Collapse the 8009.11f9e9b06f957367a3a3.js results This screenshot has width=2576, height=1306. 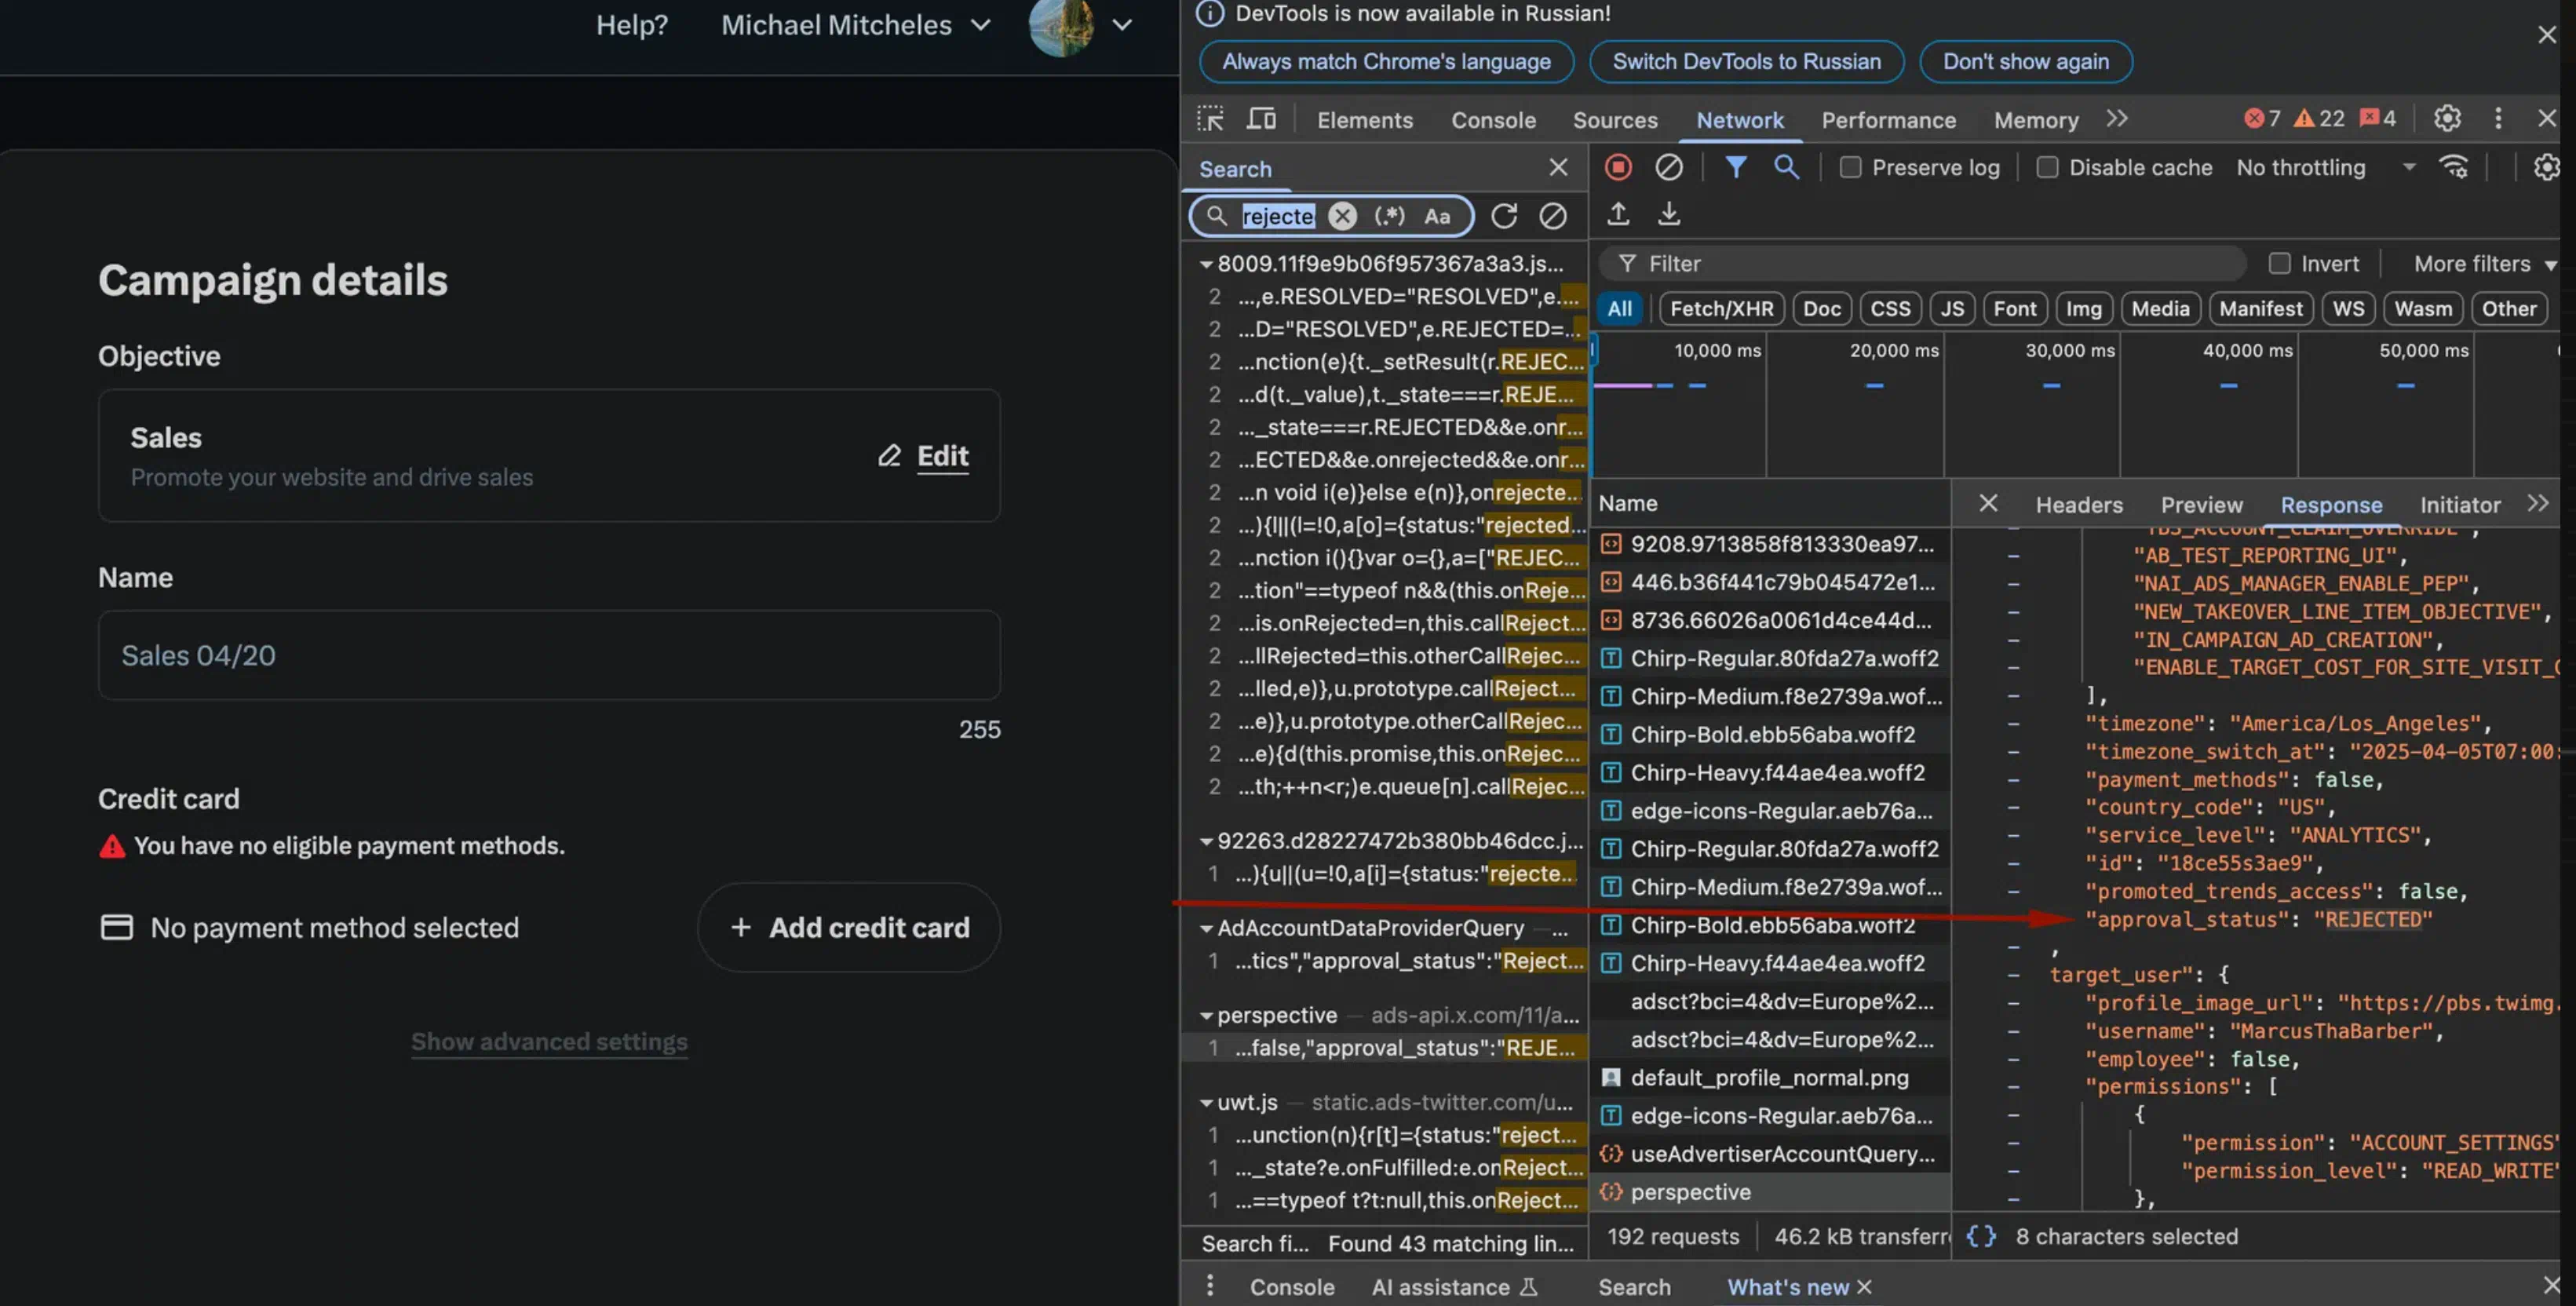(1206, 264)
